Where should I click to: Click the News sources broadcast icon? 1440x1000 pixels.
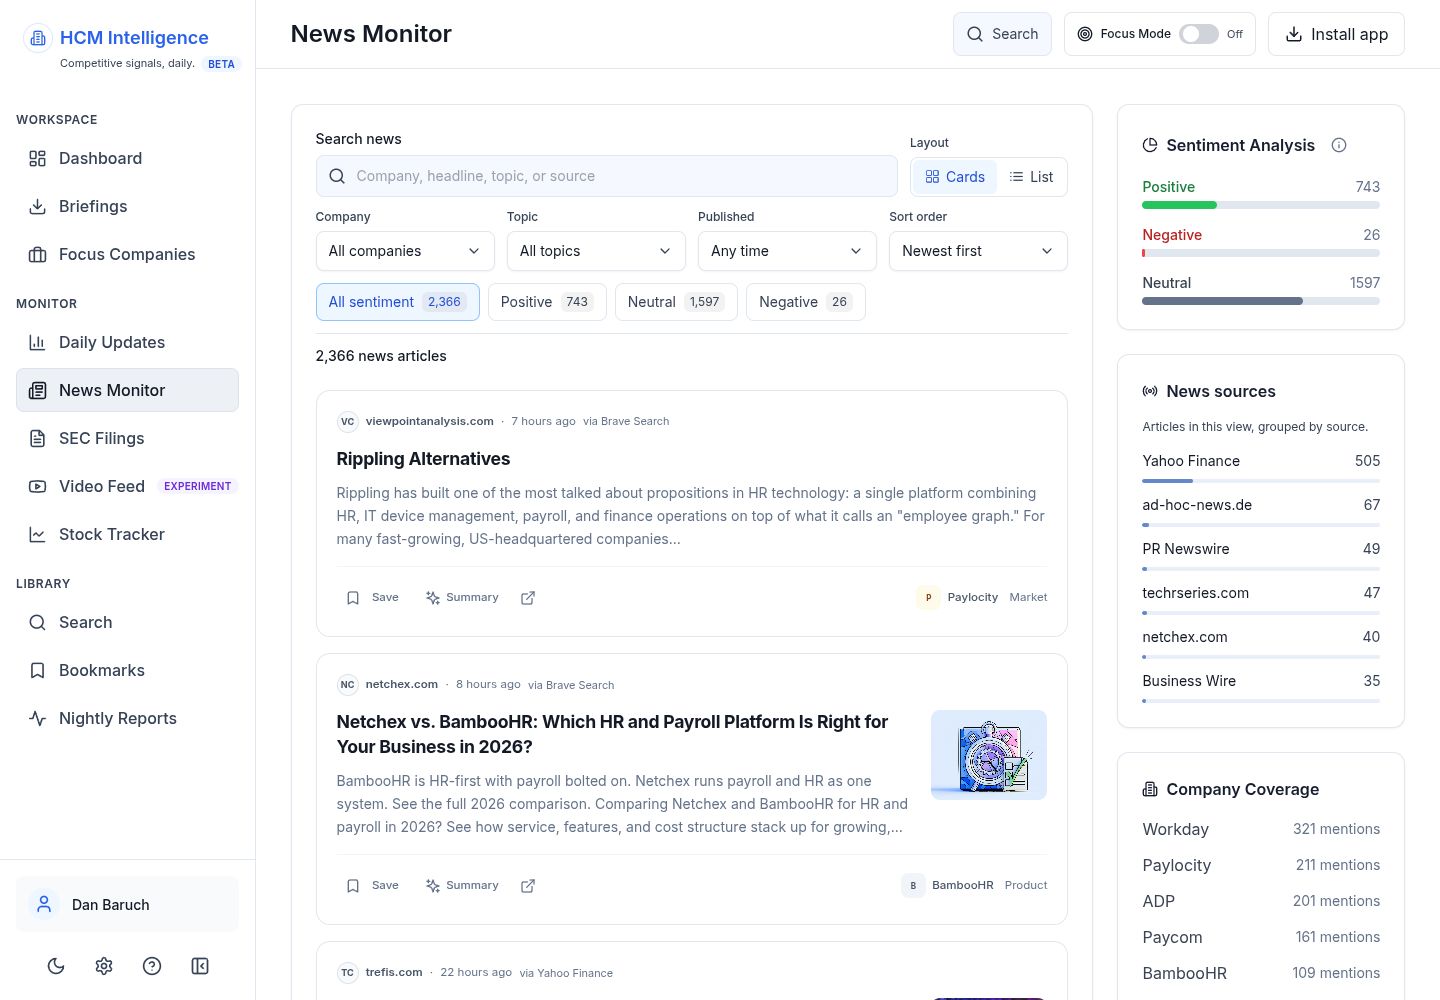click(x=1150, y=391)
